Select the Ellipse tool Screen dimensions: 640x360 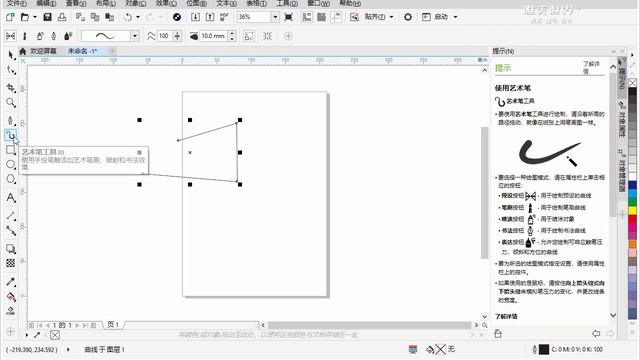tap(11, 164)
